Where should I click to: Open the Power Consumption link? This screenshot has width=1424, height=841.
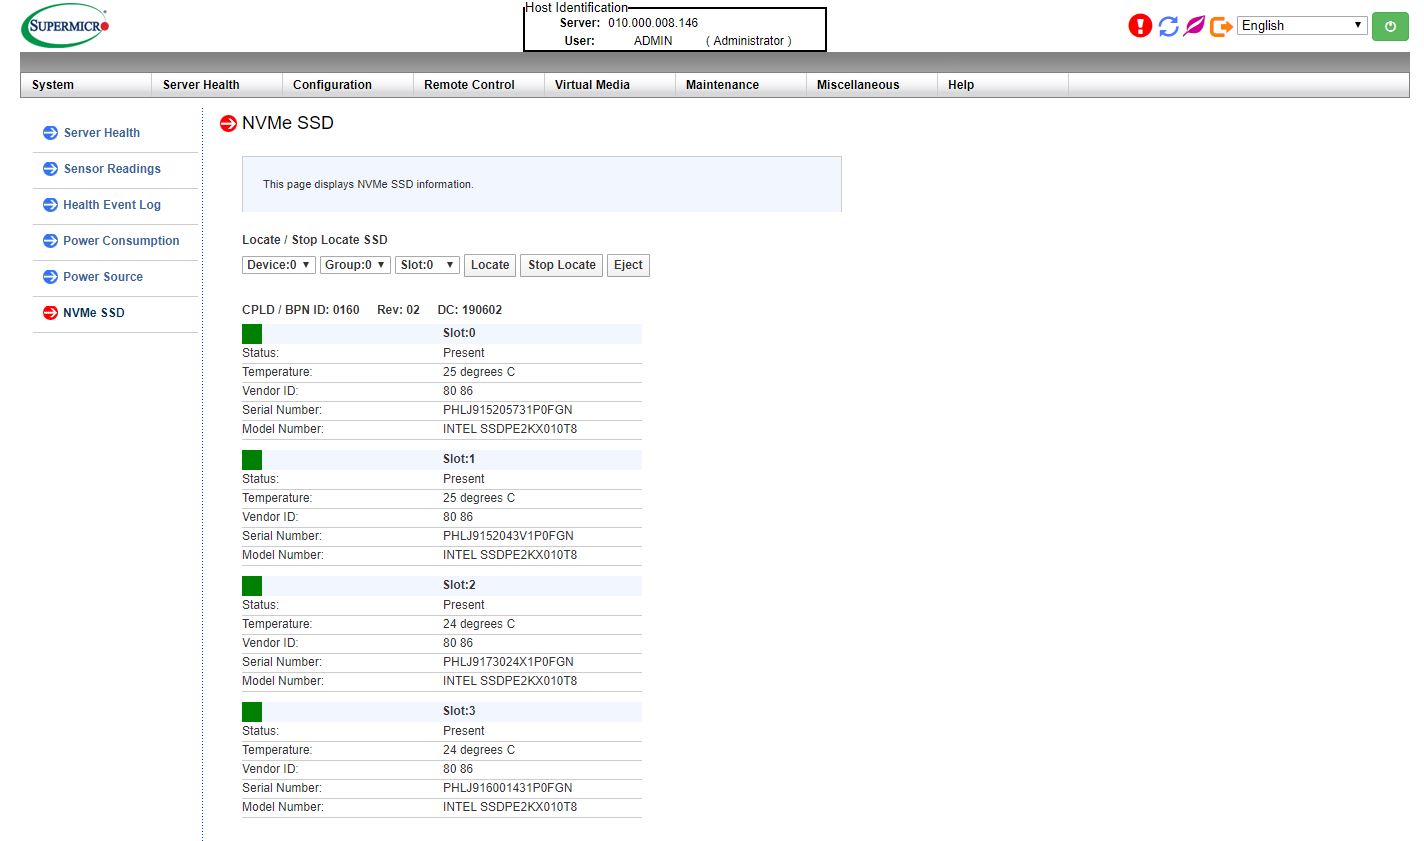(x=121, y=241)
